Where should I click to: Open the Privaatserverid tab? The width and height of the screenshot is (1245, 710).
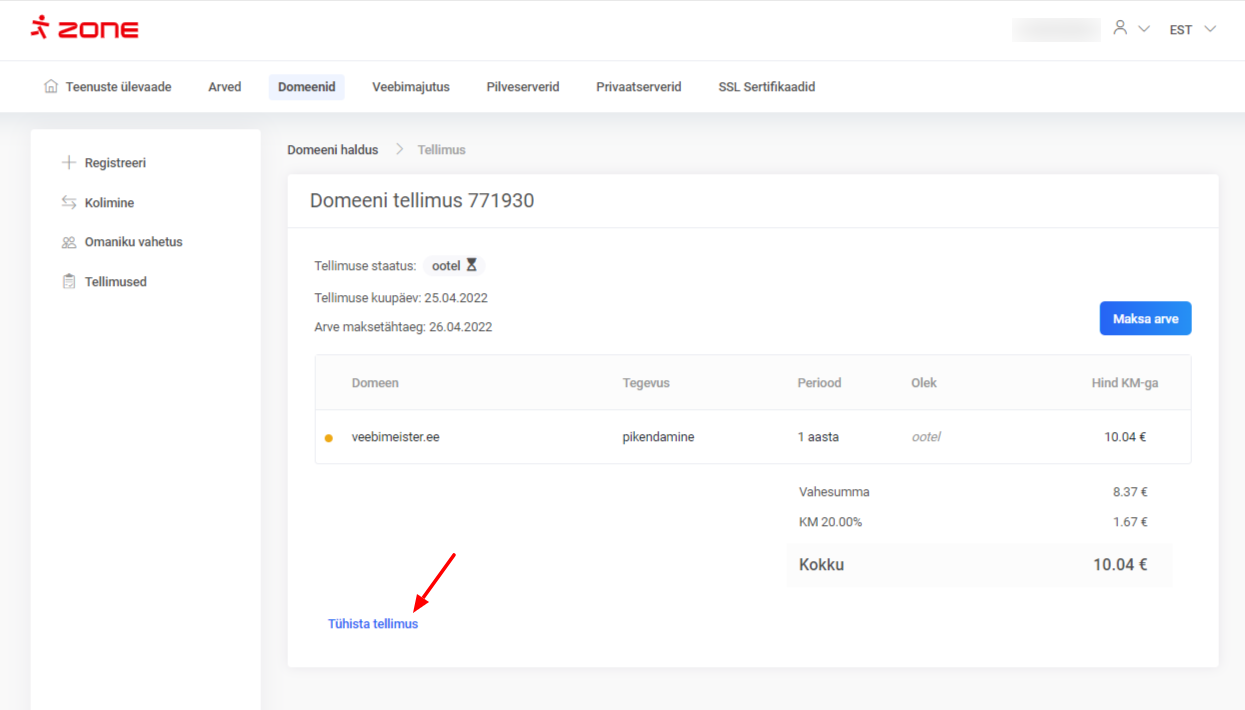[x=639, y=87]
